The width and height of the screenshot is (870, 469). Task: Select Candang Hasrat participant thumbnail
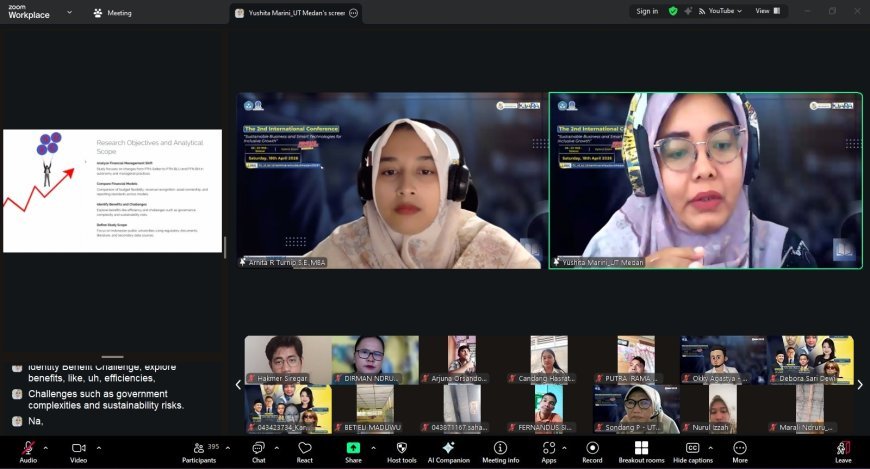[549, 360]
